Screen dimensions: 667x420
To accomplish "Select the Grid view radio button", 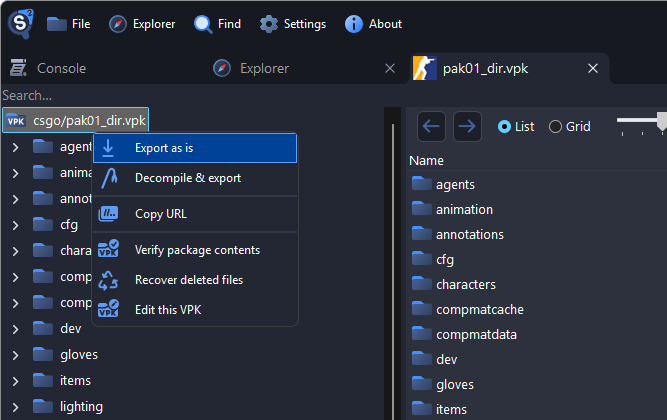I will (x=555, y=126).
